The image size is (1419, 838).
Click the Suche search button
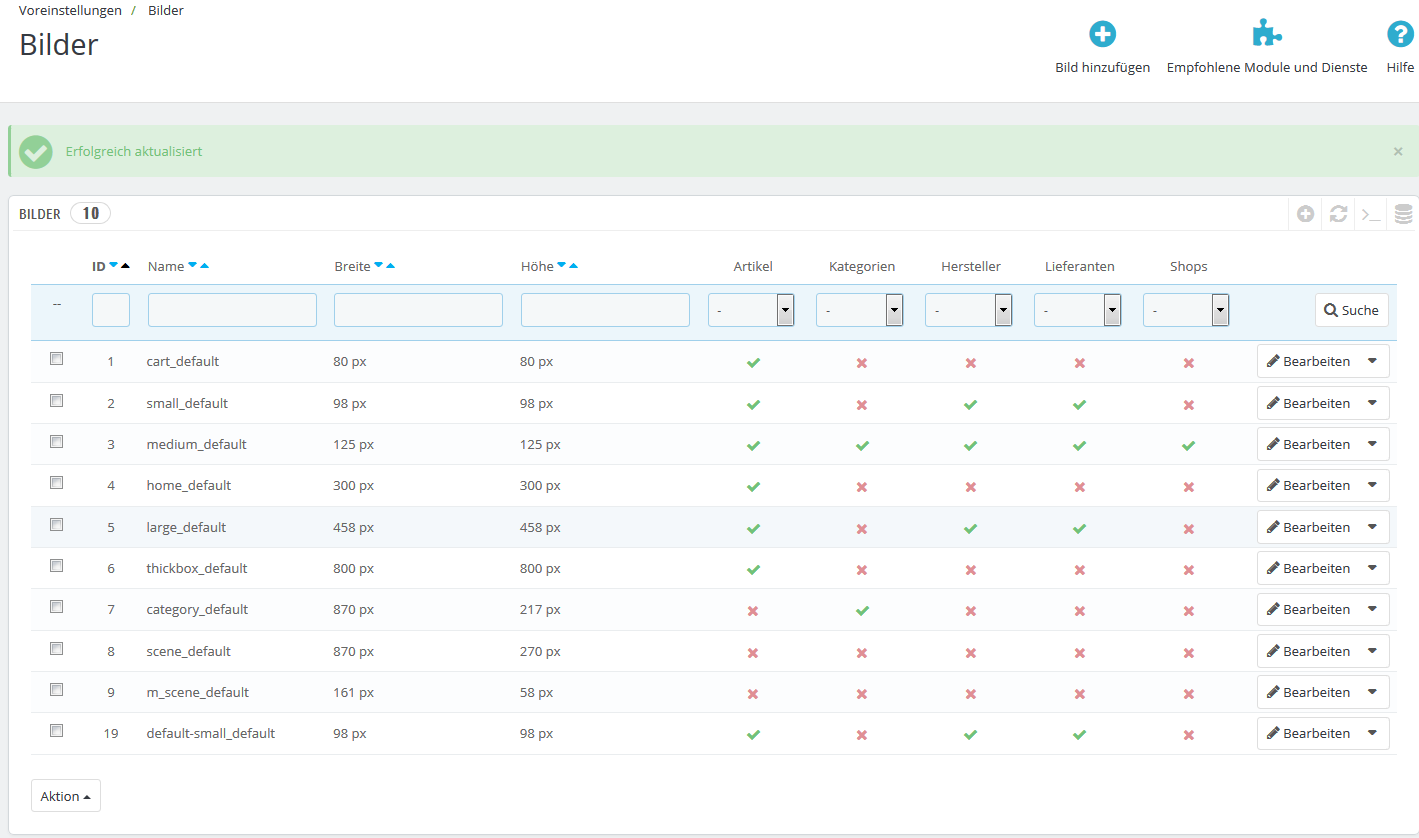coord(1351,310)
